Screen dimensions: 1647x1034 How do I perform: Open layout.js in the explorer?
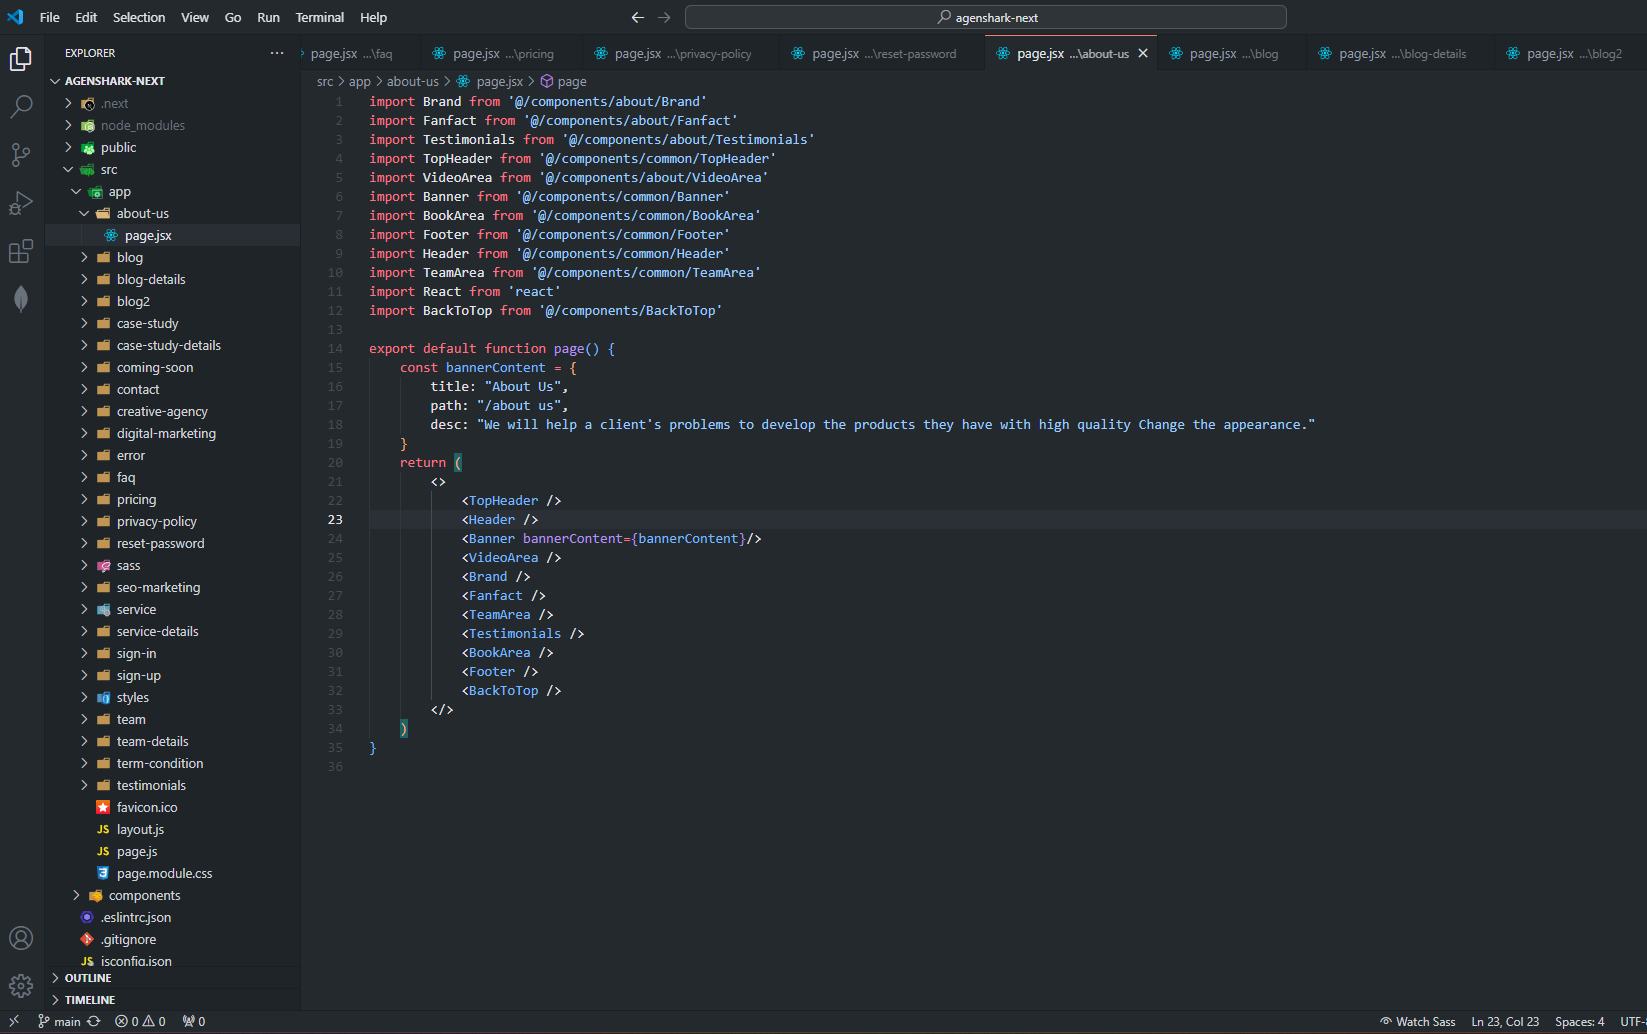140,829
